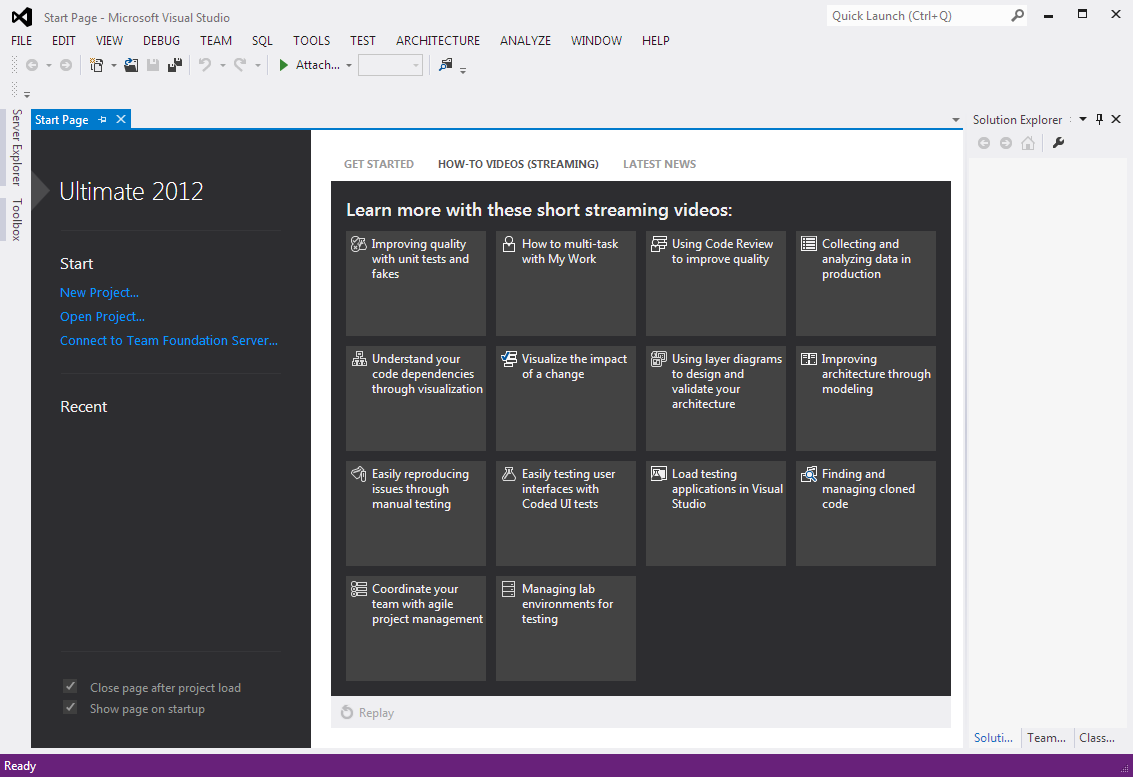Pin the Start Page tab

(103, 119)
